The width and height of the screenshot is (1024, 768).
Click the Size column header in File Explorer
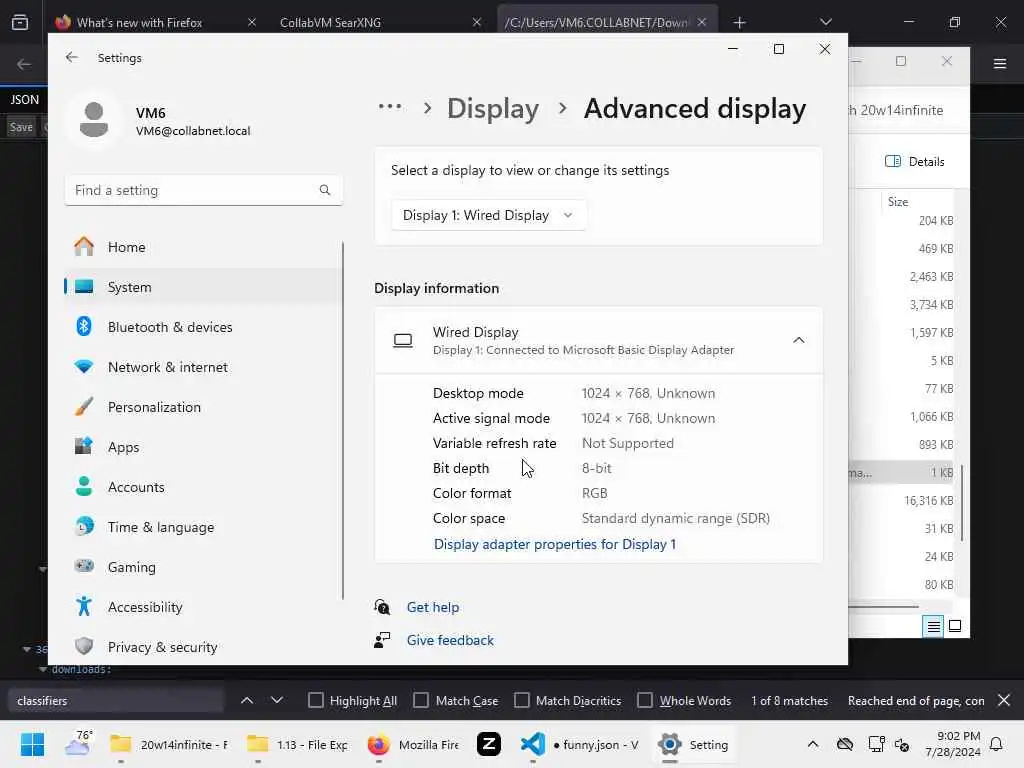(898, 202)
